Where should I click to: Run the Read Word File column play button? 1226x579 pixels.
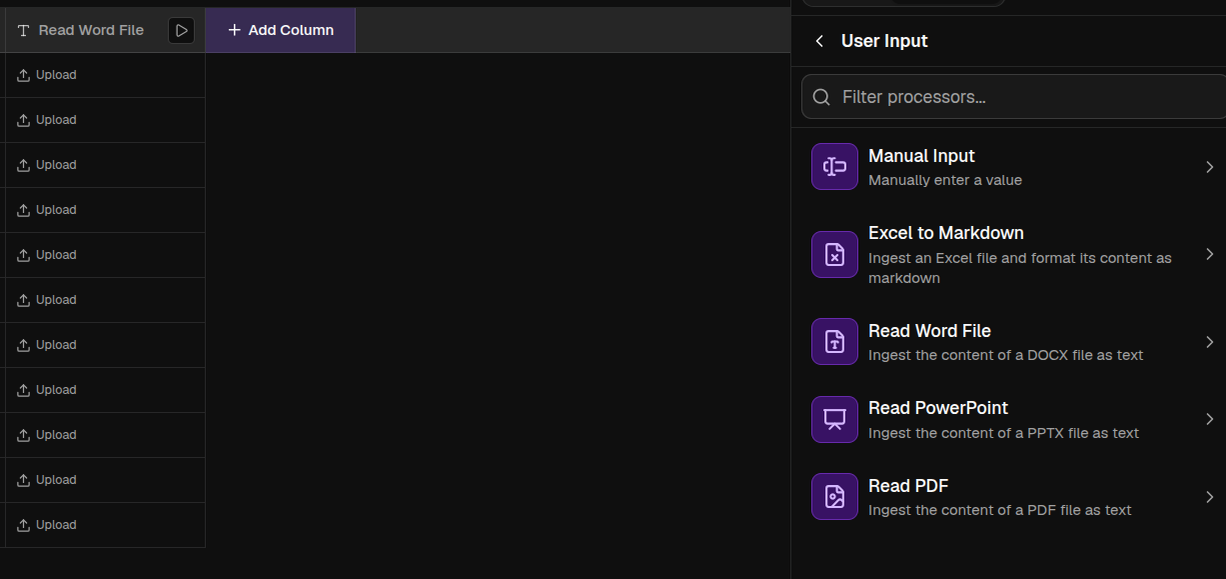(181, 30)
